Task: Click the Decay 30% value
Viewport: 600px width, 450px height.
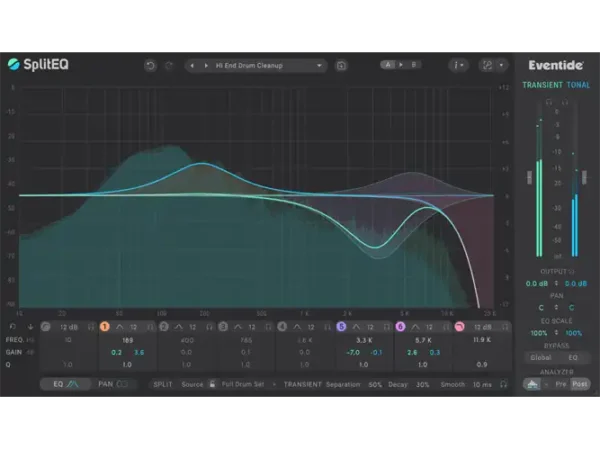Action: click(422, 385)
